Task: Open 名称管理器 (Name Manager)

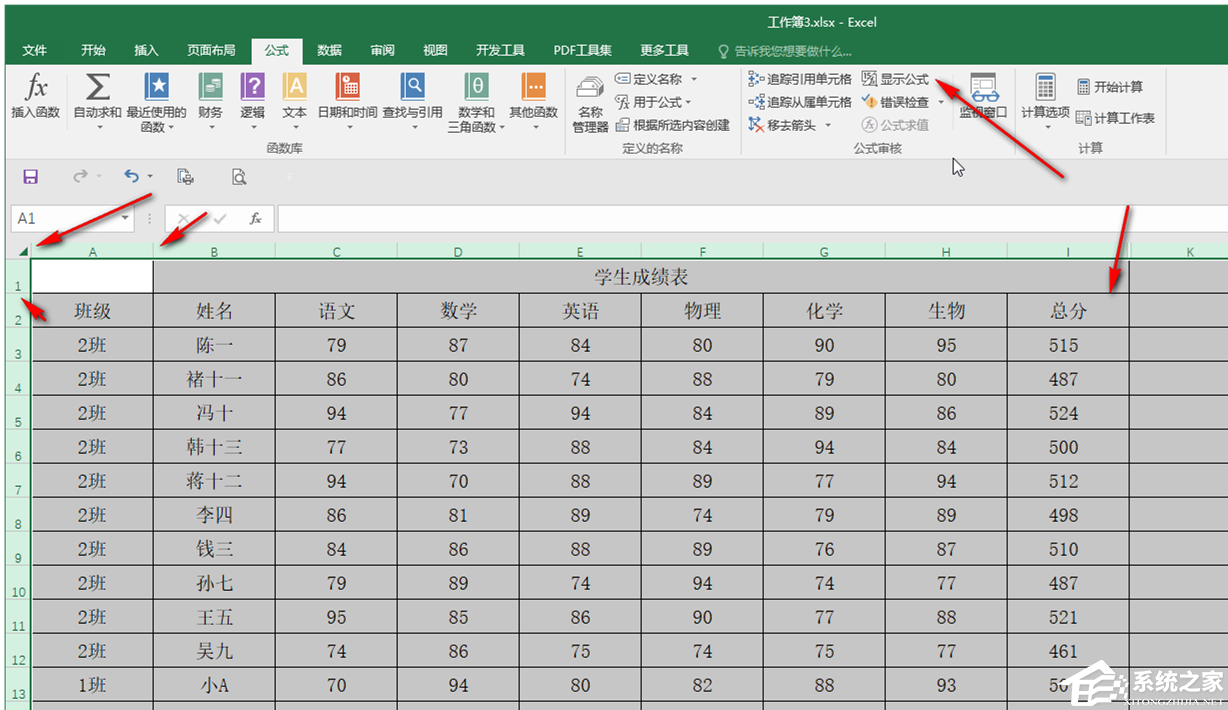Action: [x=590, y=100]
